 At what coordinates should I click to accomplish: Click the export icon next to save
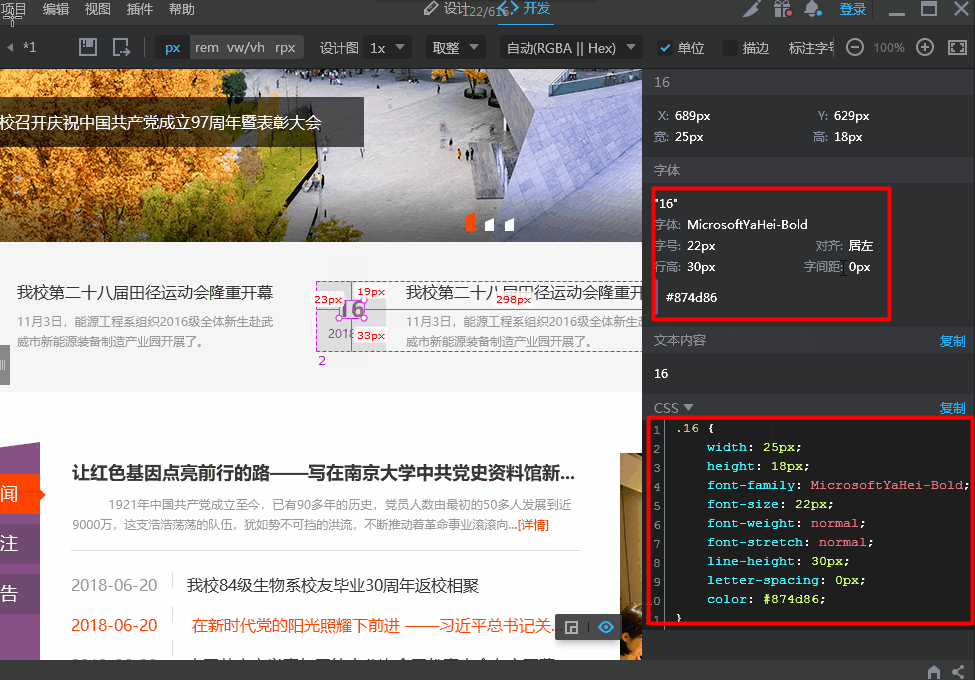pos(121,47)
